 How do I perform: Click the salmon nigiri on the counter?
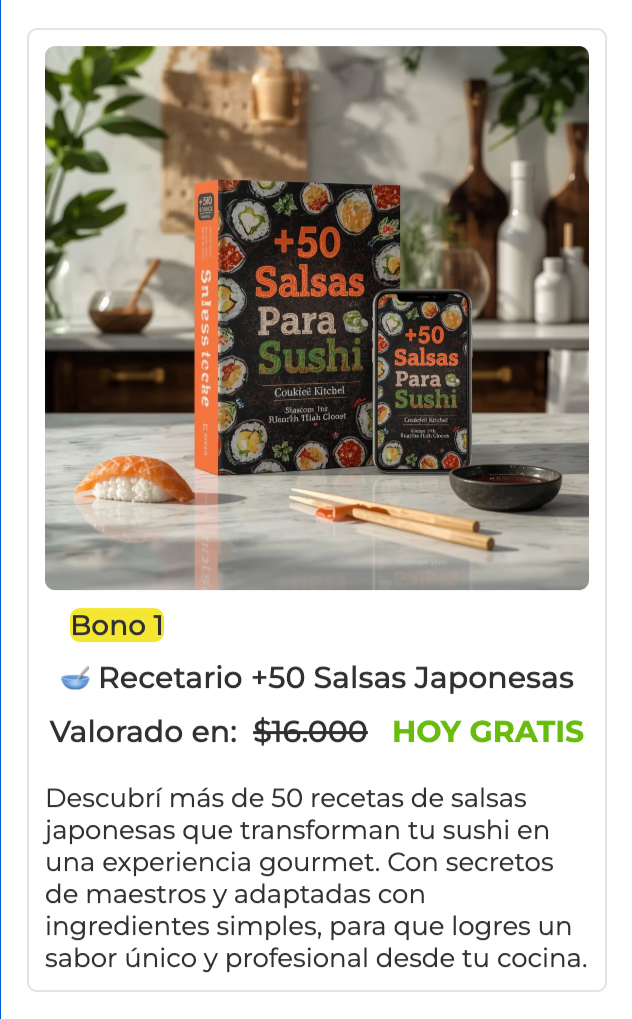pyautogui.click(x=135, y=480)
